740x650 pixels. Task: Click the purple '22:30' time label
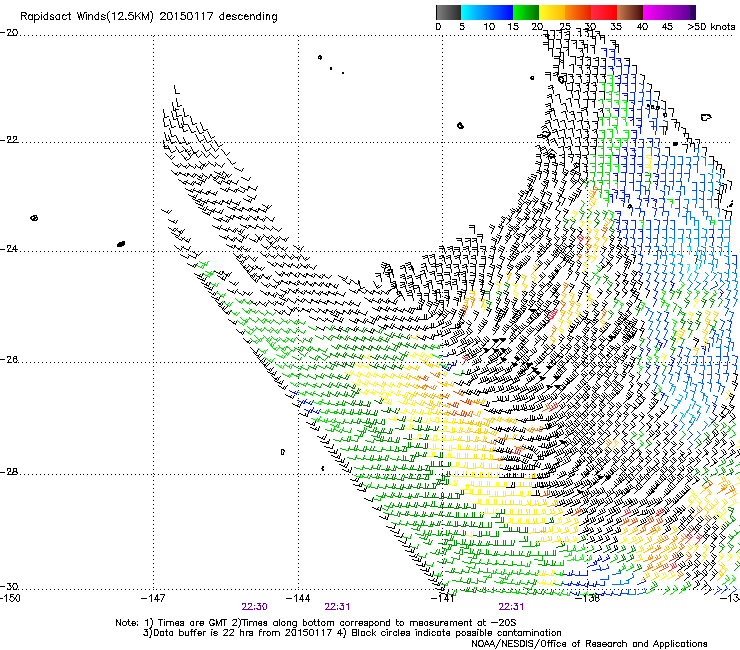click(254, 607)
